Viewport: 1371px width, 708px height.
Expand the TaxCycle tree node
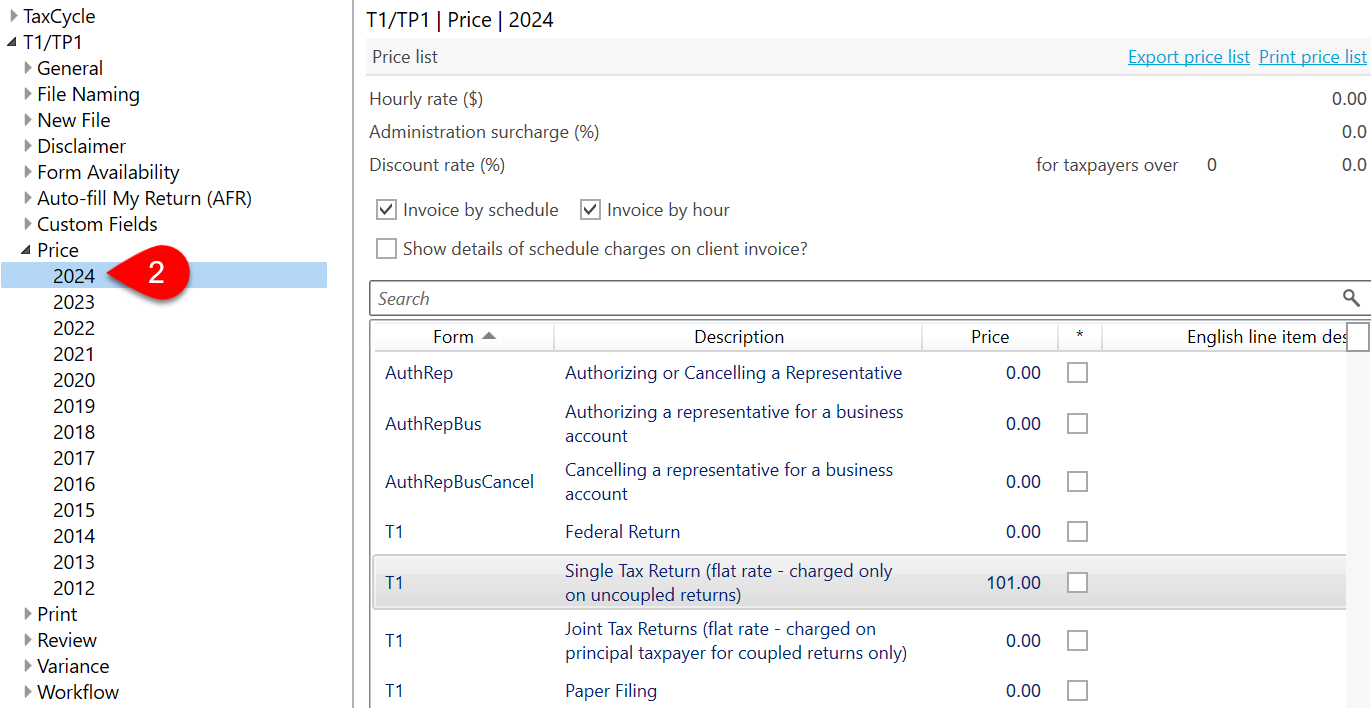[14, 16]
